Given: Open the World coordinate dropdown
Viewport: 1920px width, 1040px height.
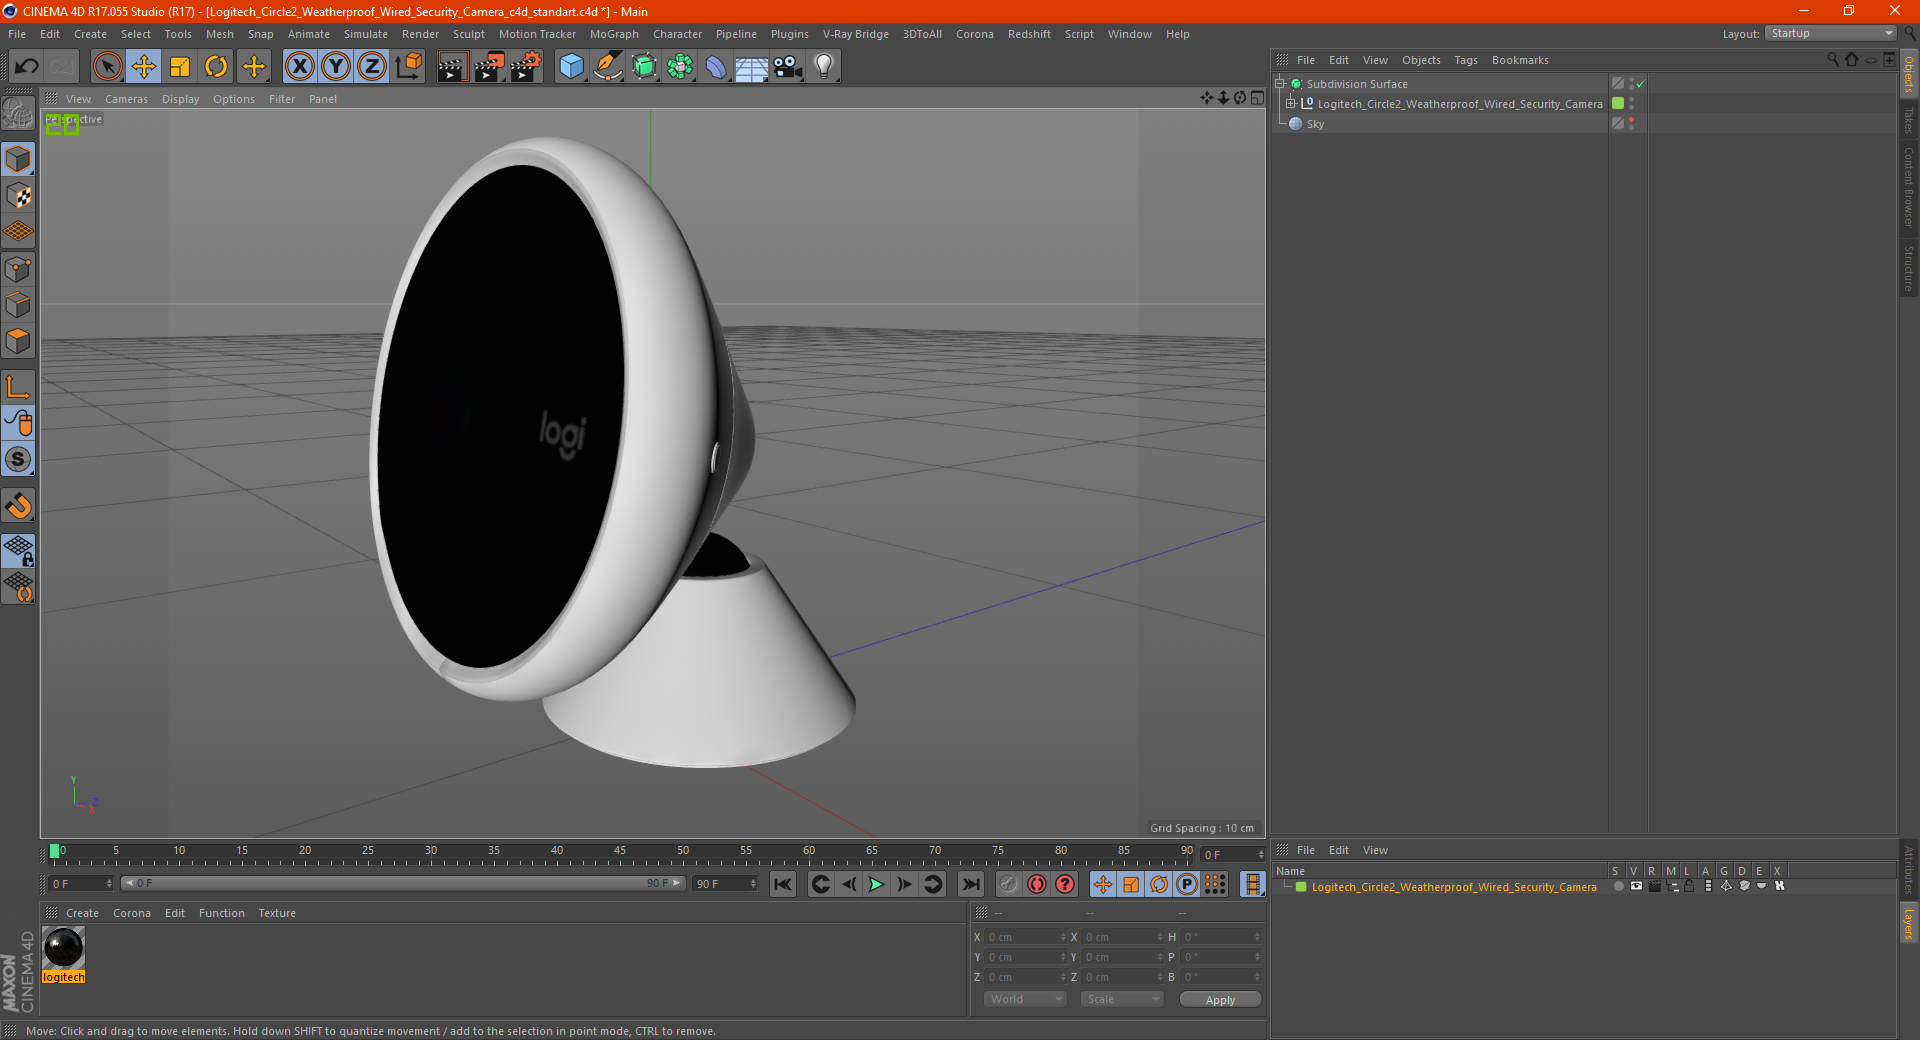Looking at the screenshot, I should pyautogui.click(x=1026, y=999).
